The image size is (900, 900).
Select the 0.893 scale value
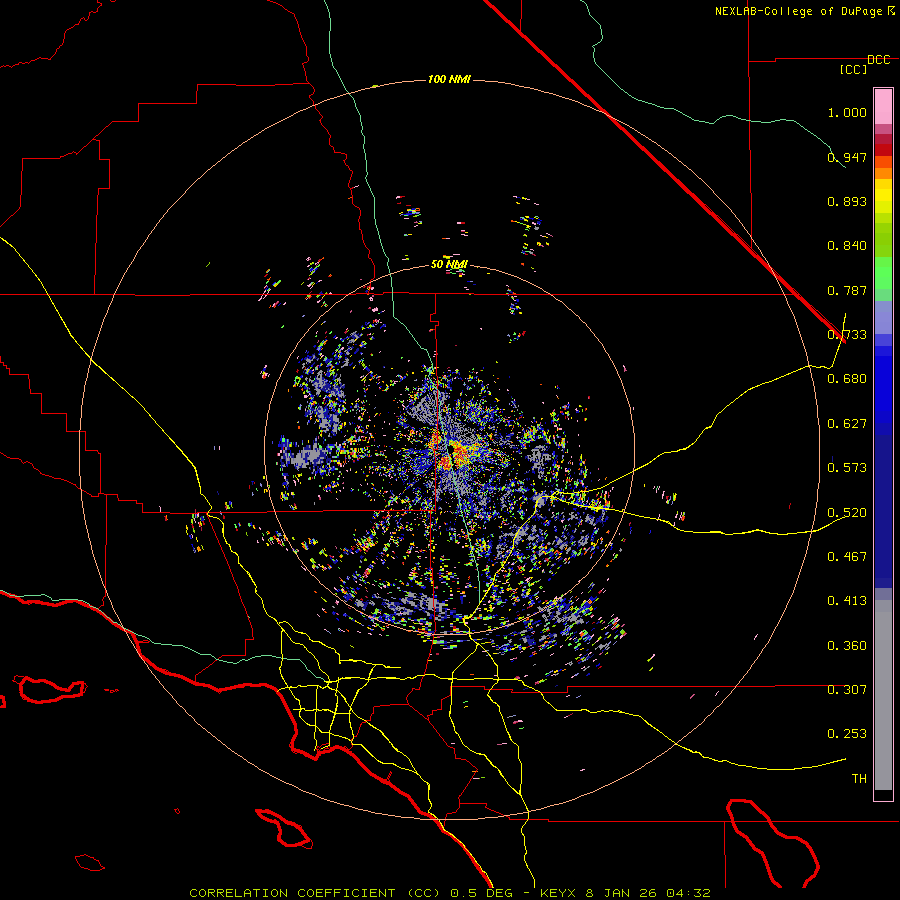tap(847, 201)
